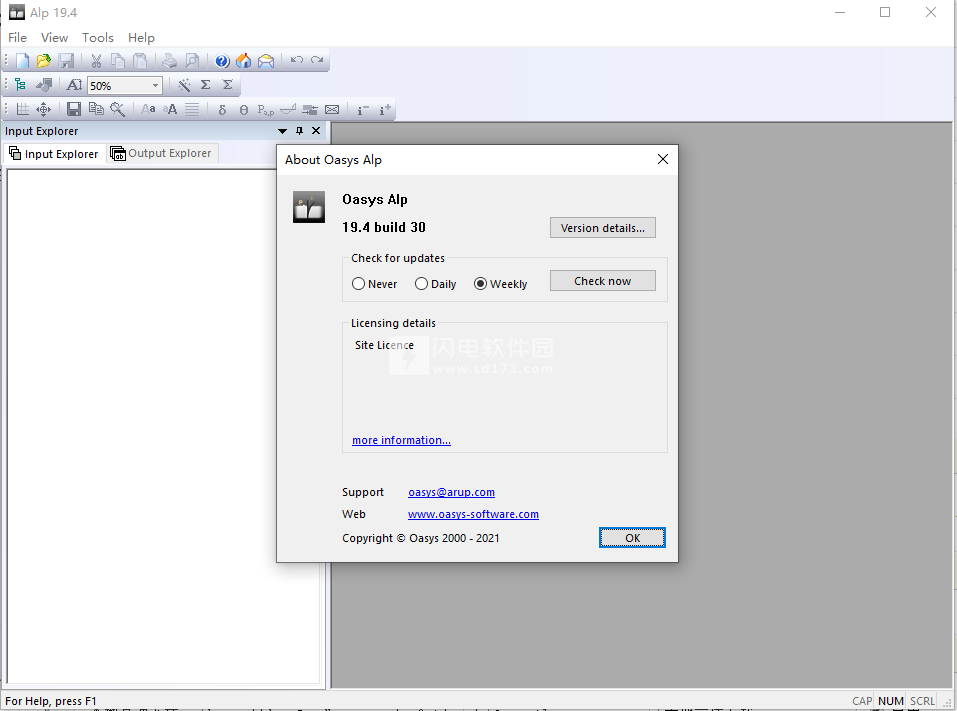Viewport: 957px width, 711px height.
Task: Click the wizard wand icon
Action: (x=184, y=85)
